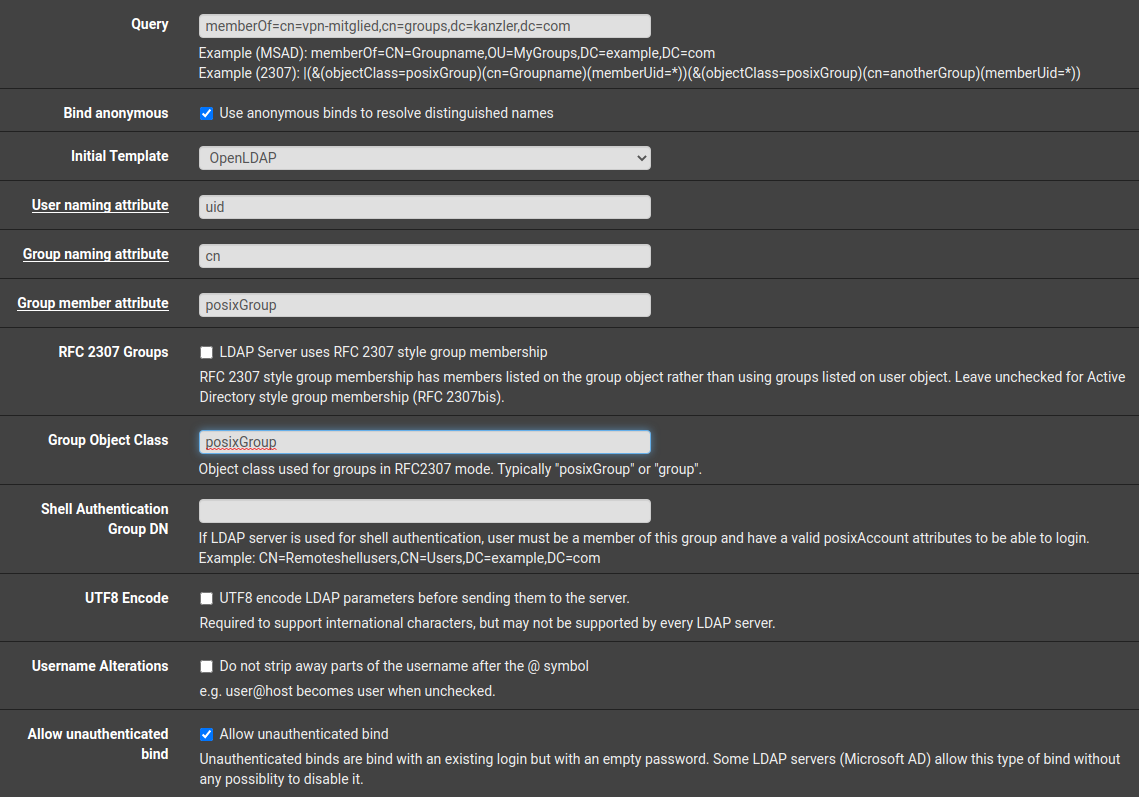
Task: Select the "OpenLDAP" value in the template selector
Action: coord(424,157)
